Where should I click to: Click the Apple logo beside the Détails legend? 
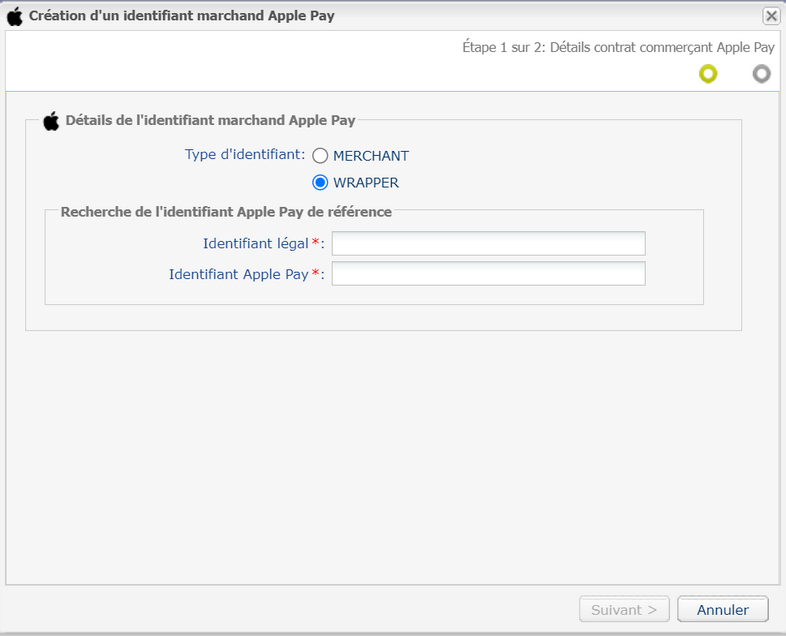pyautogui.click(x=51, y=121)
